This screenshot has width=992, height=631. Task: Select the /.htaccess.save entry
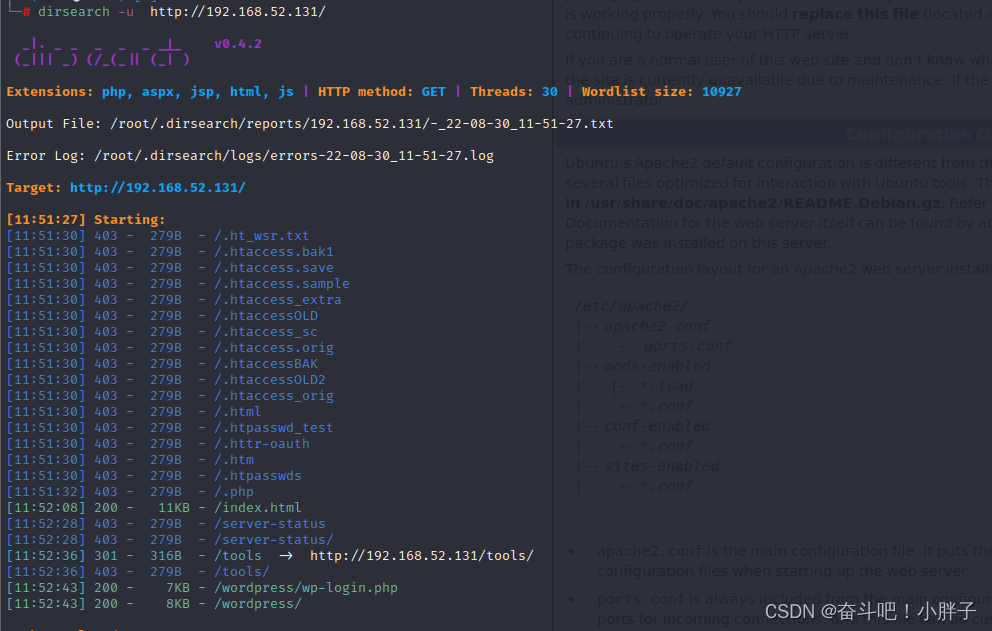[273, 268]
